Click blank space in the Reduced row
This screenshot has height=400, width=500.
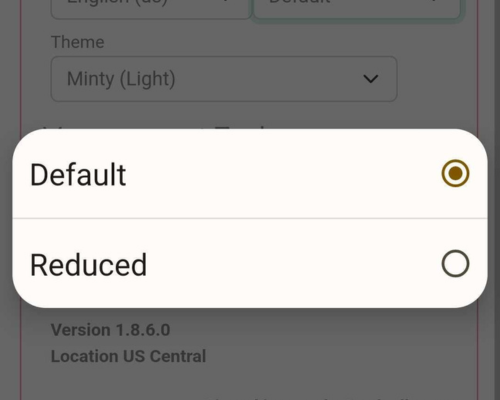pyautogui.click(x=293, y=264)
